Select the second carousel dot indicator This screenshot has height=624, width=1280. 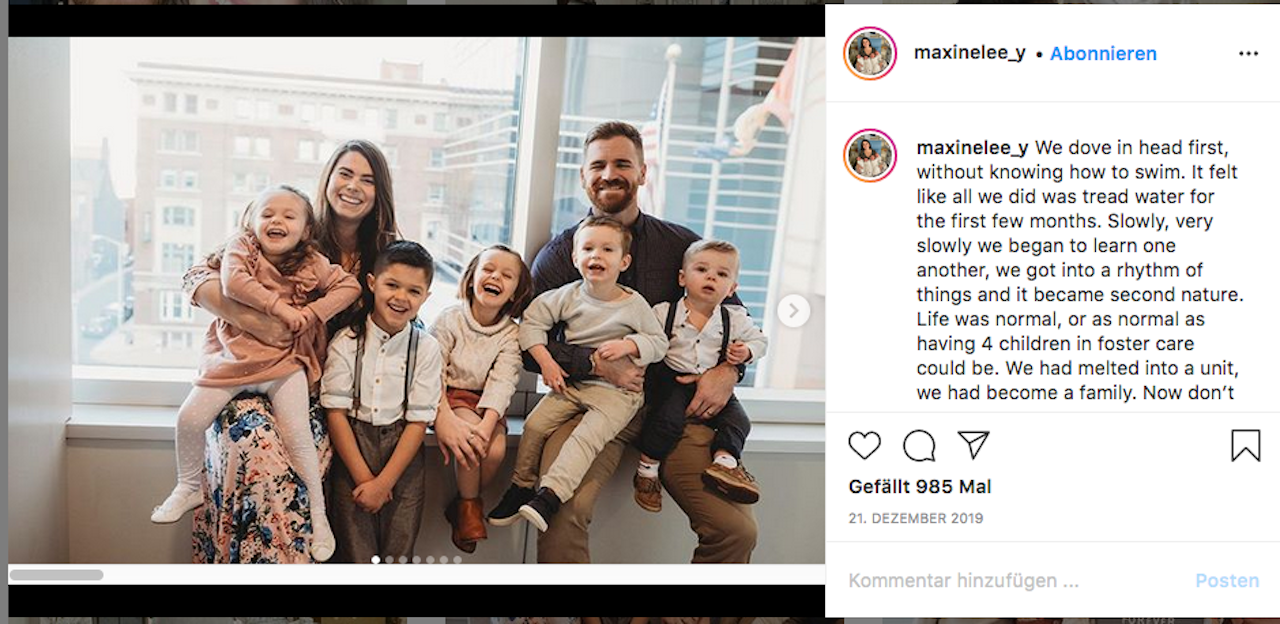pos(389,560)
